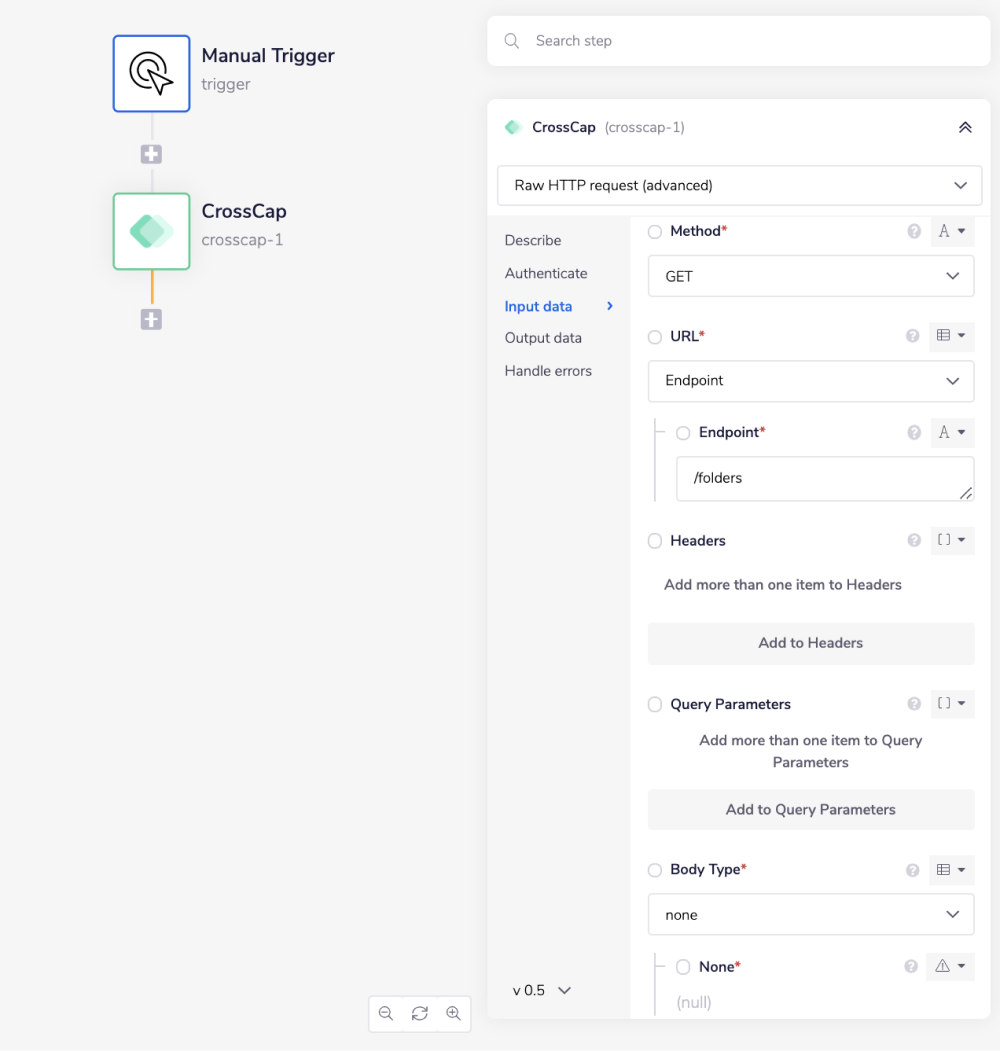Expand the Body Type none dropdown
Viewport: 1000px width, 1051px height.
click(810, 915)
